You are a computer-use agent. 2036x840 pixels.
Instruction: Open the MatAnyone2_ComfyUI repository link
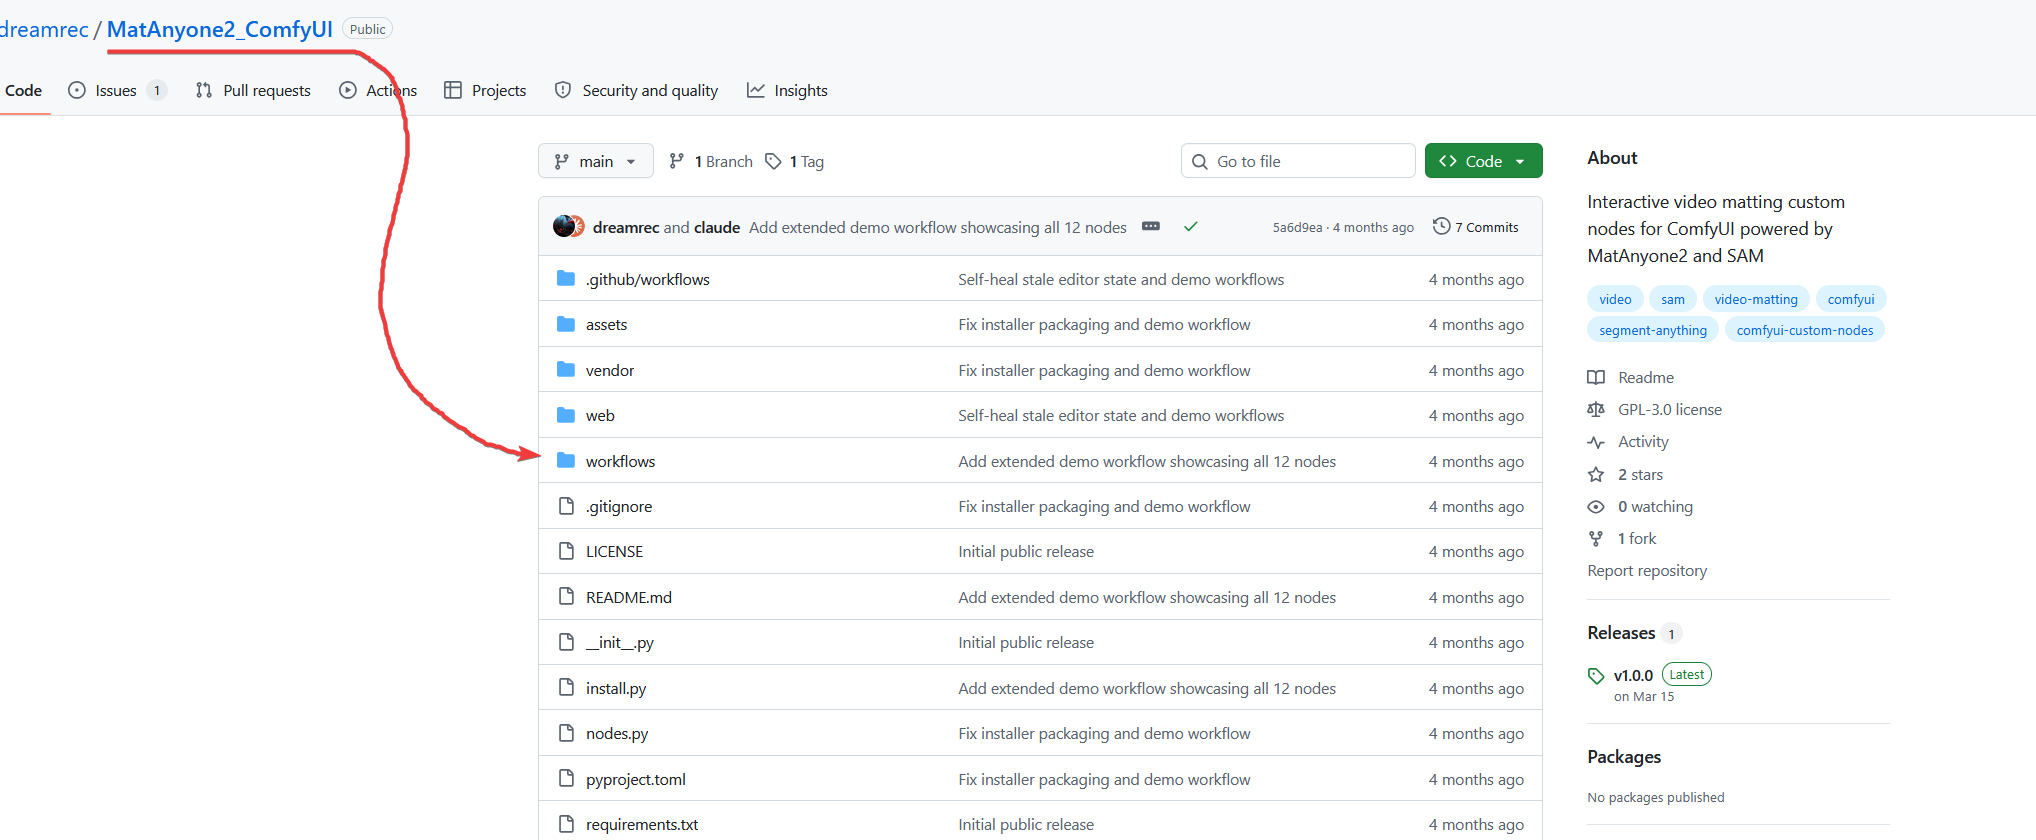pyautogui.click(x=220, y=29)
